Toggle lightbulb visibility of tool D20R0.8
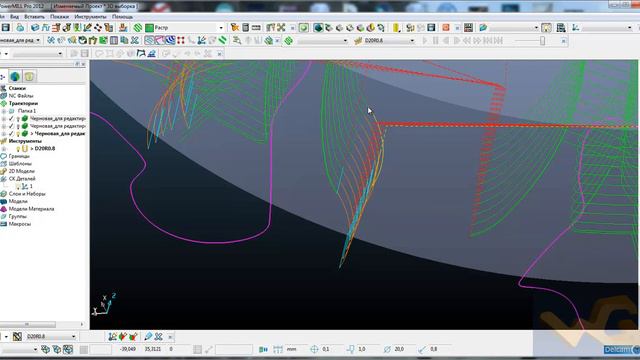 [x=18, y=149]
